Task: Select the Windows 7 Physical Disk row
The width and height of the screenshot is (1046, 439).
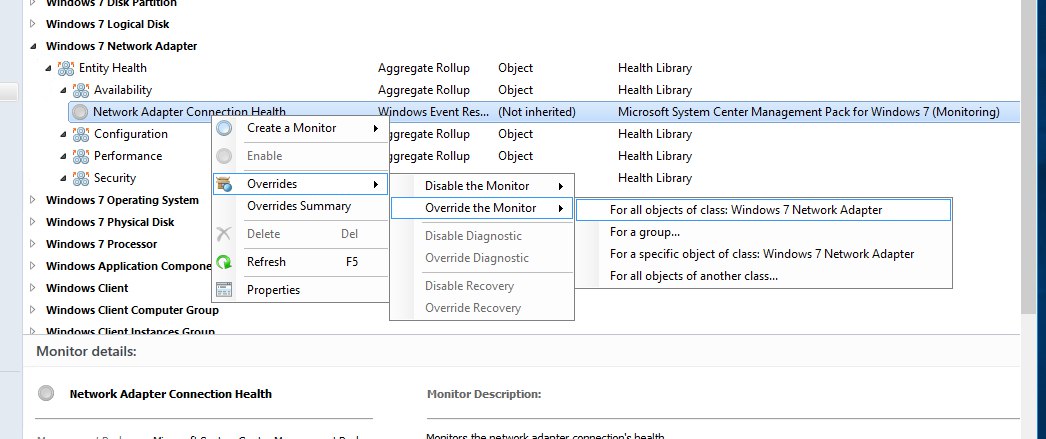Action: [110, 222]
